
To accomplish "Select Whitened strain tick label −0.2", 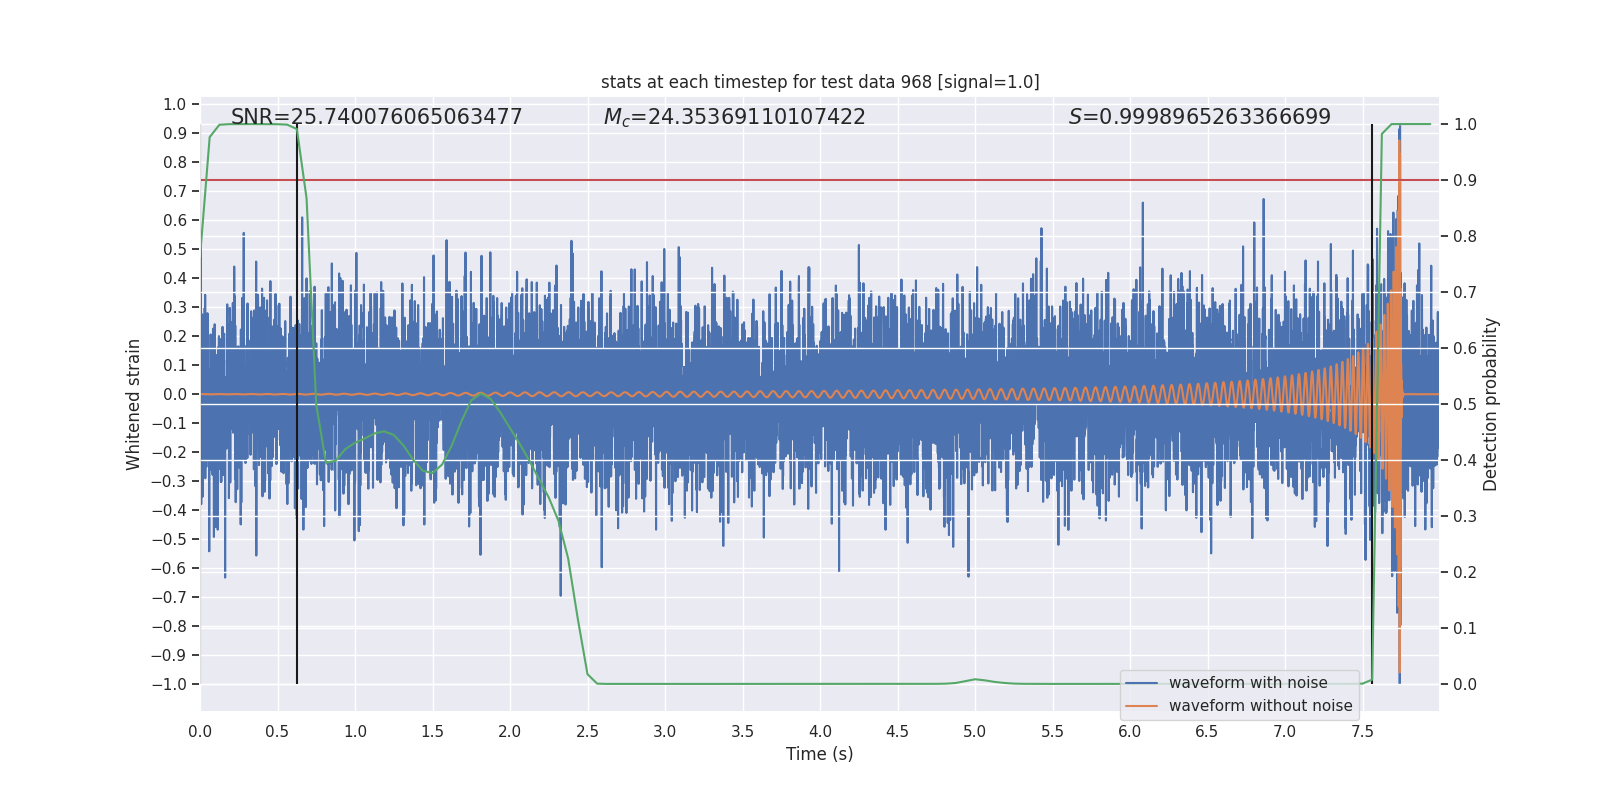I will 169,452.
